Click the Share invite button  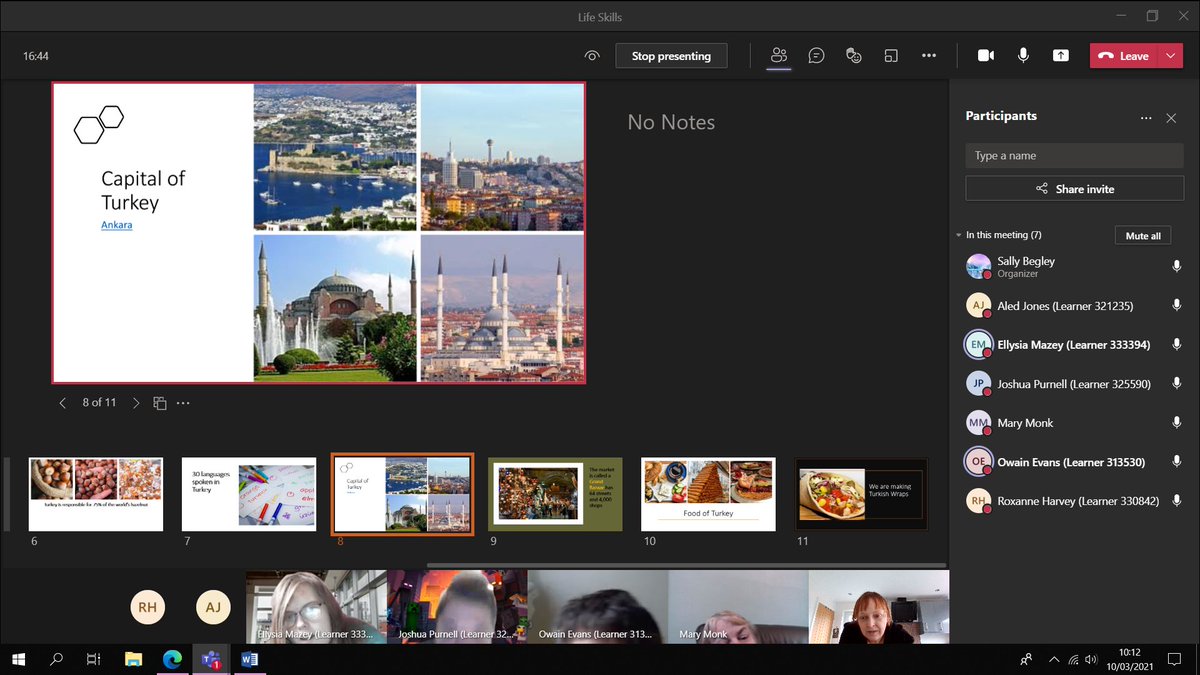pos(1074,189)
